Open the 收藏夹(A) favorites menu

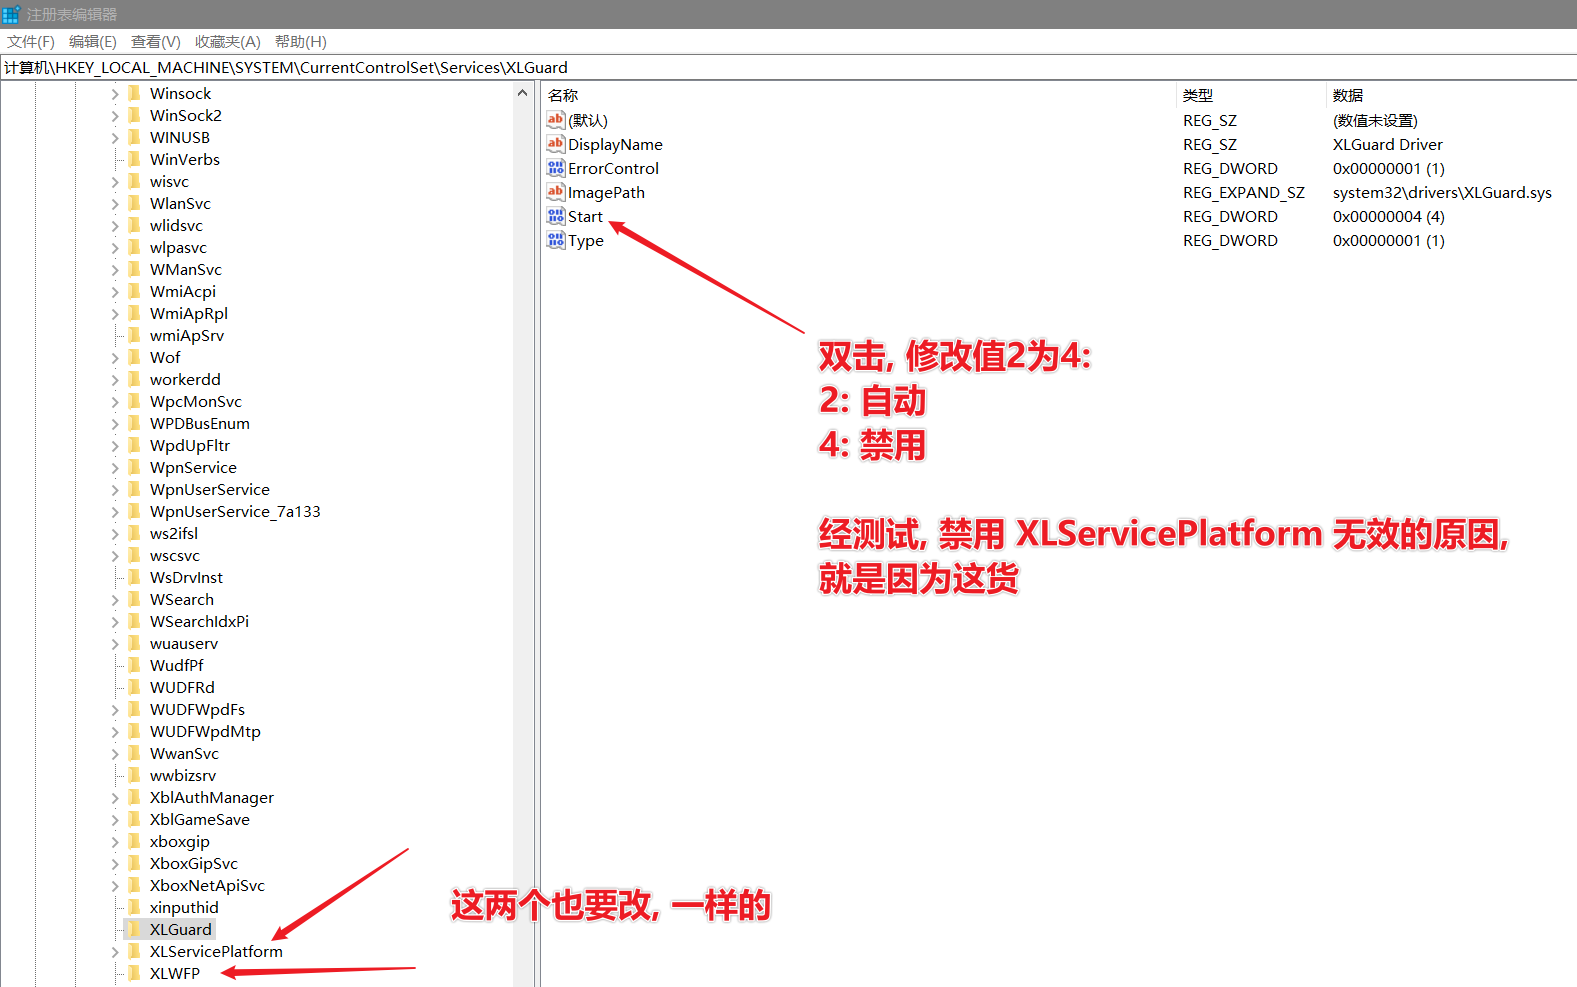click(227, 41)
